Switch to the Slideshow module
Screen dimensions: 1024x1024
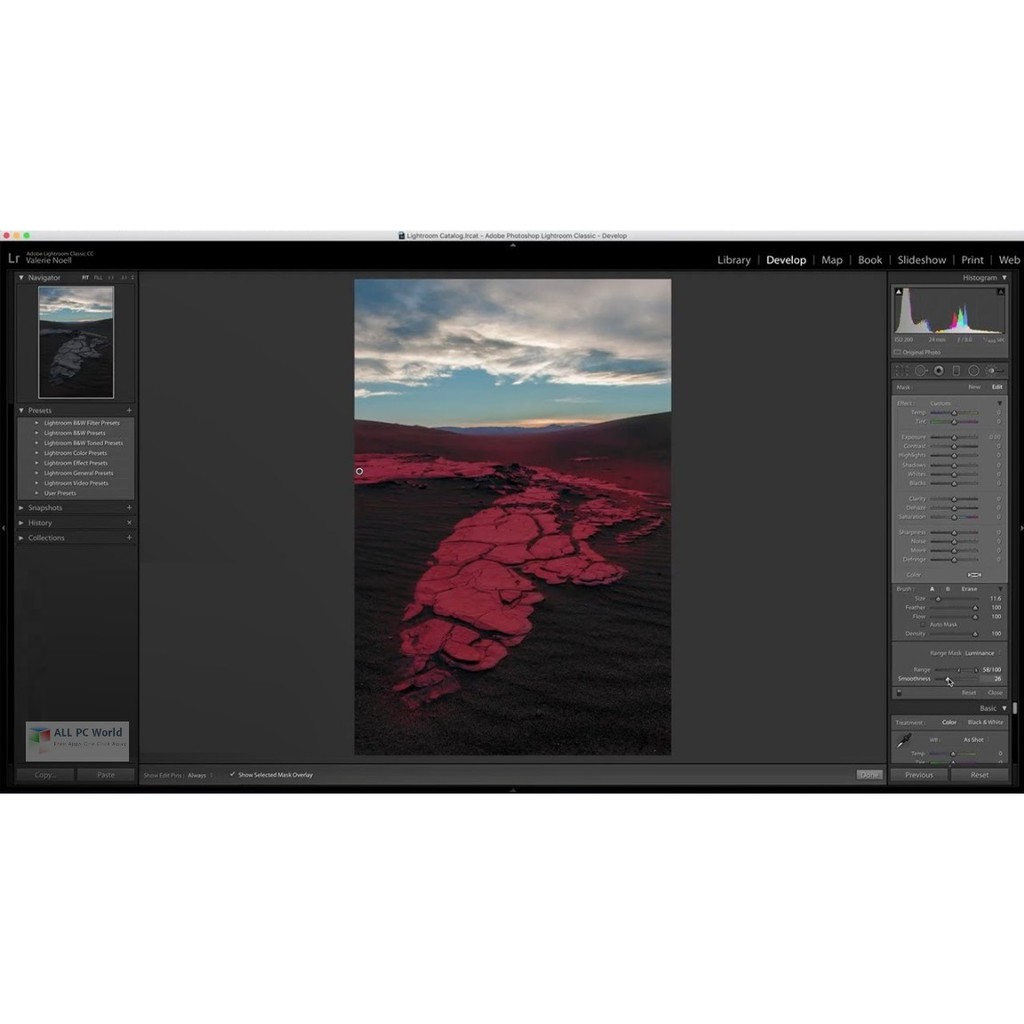click(x=921, y=260)
